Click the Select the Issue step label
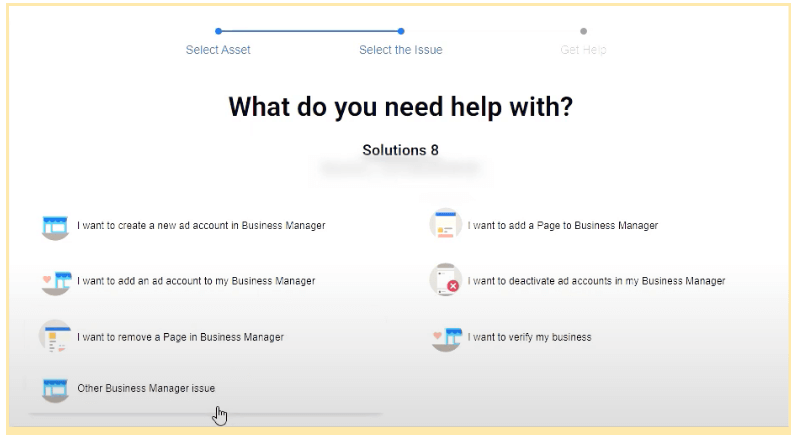The height and width of the screenshot is (436, 798). coord(401,50)
